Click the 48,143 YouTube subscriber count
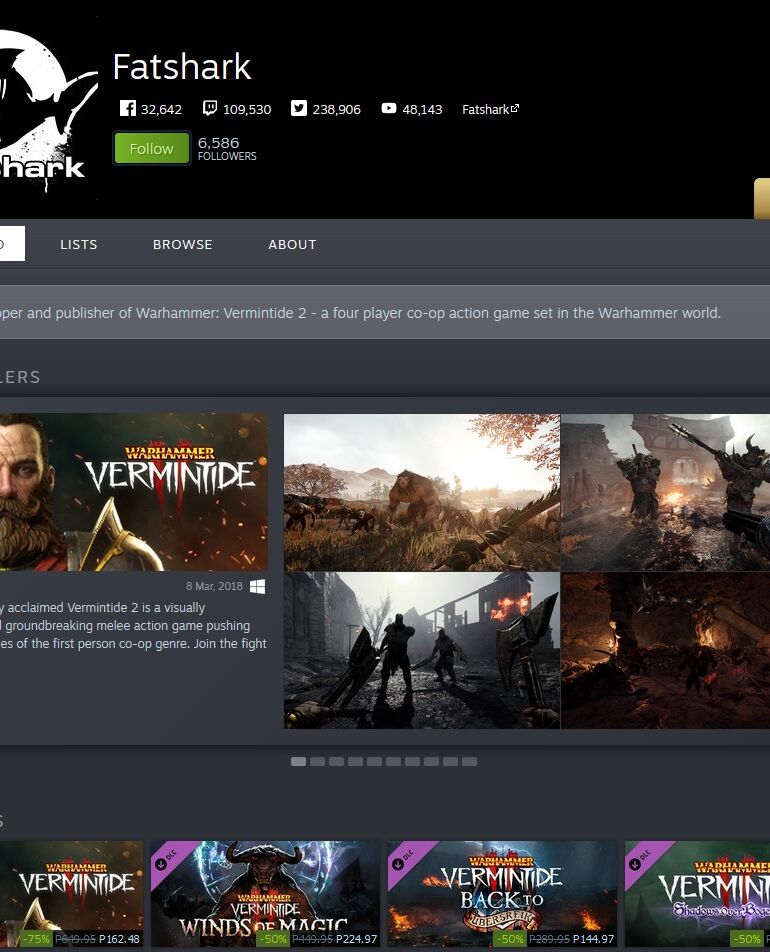Image resolution: width=770 pixels, height=952 pixels. [422, 109]
